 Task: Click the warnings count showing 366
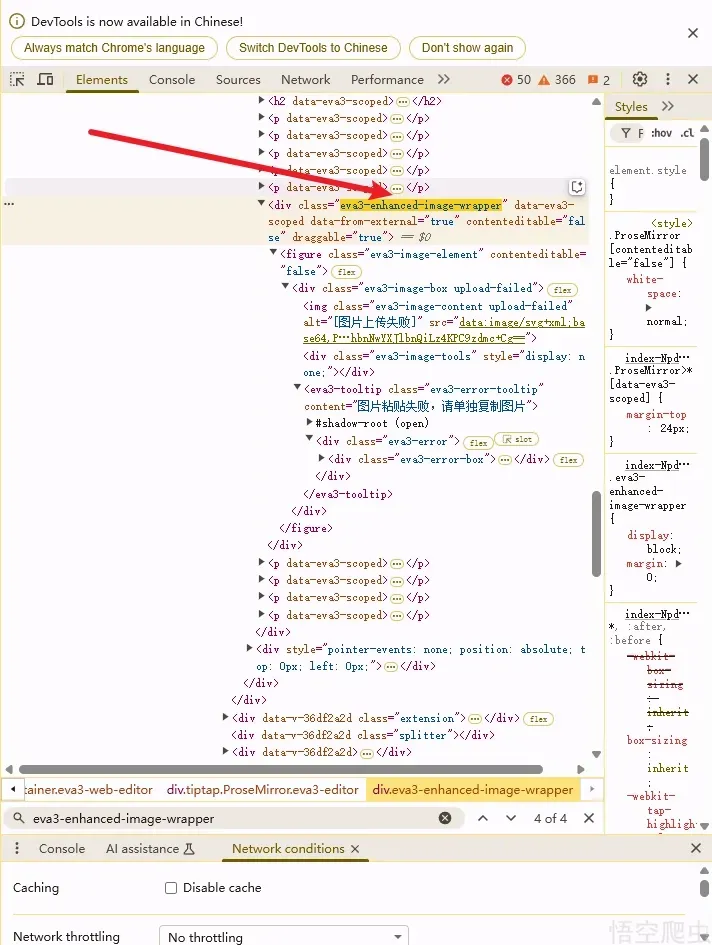(557, 80)
